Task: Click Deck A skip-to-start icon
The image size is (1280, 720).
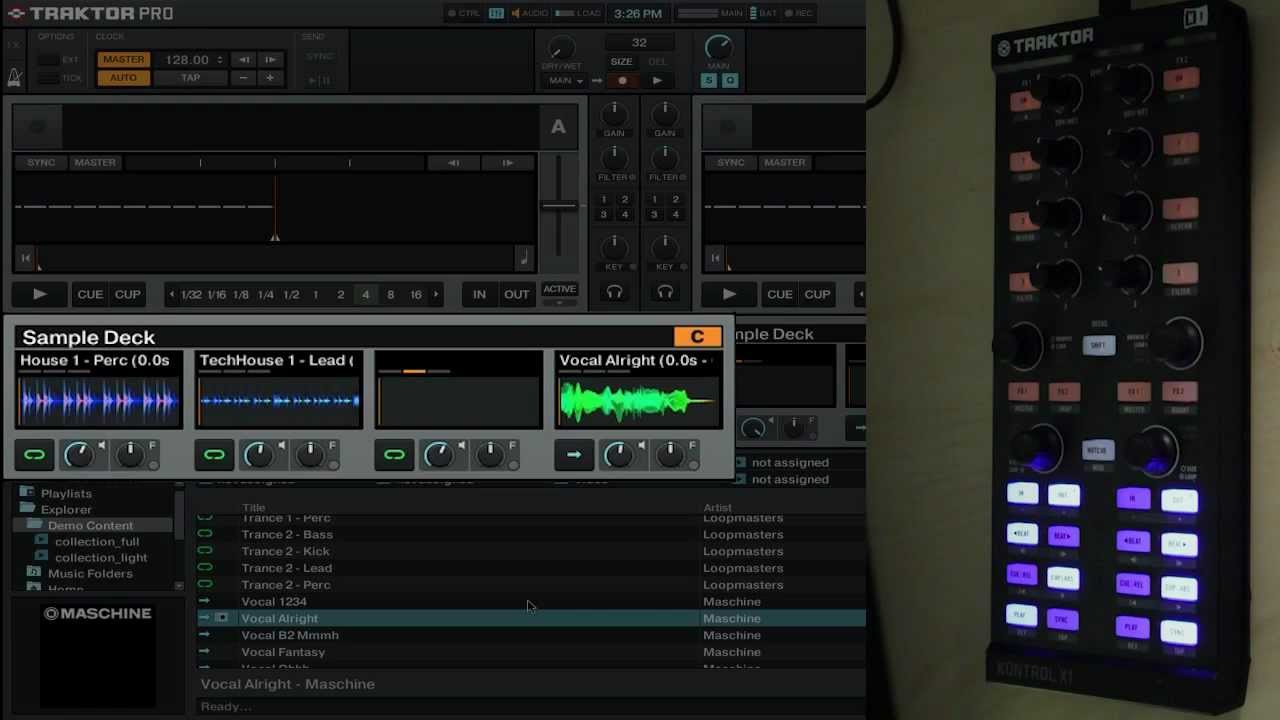Action: point(26,258)
